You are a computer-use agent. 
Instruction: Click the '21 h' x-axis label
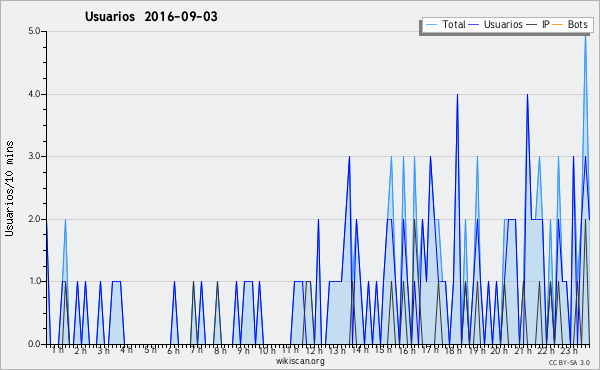click(x=523, y=350)
